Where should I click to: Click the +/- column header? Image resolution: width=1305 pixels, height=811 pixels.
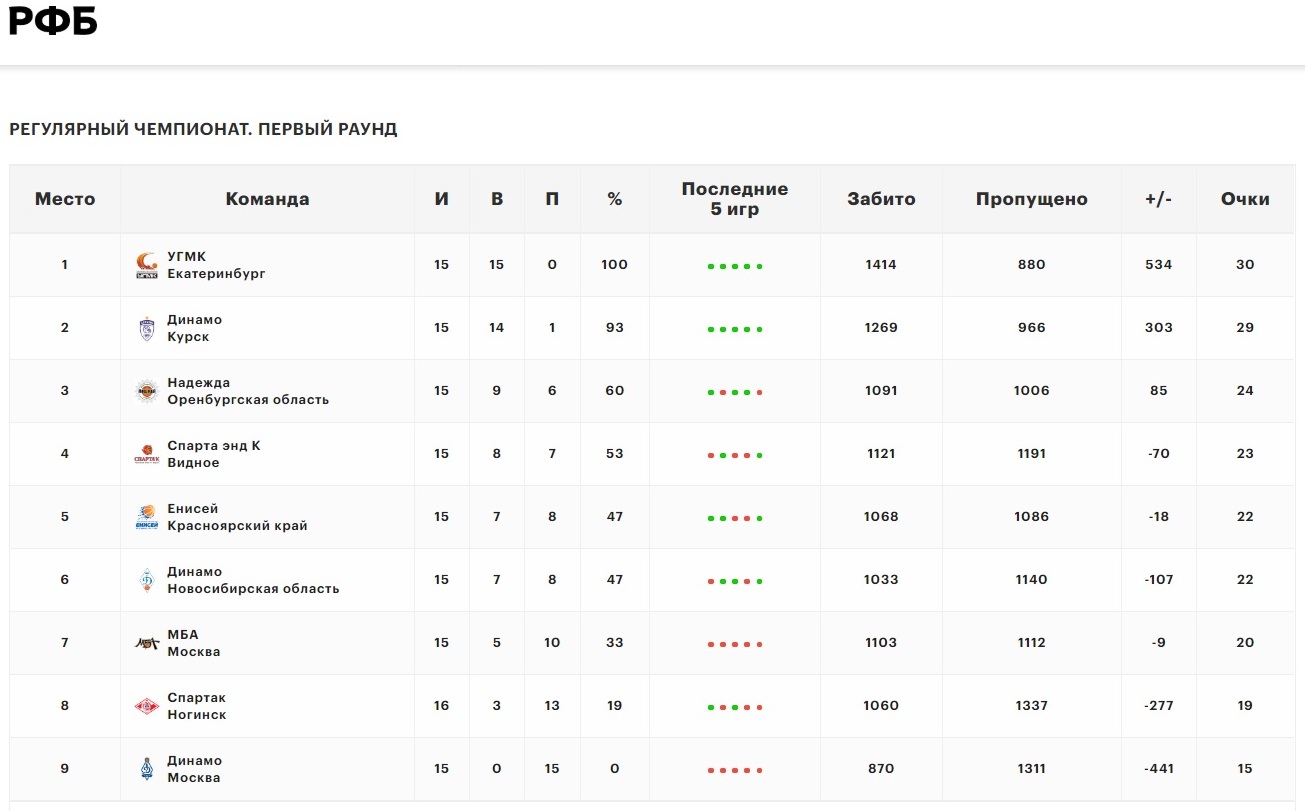(x=1159, y=199)
